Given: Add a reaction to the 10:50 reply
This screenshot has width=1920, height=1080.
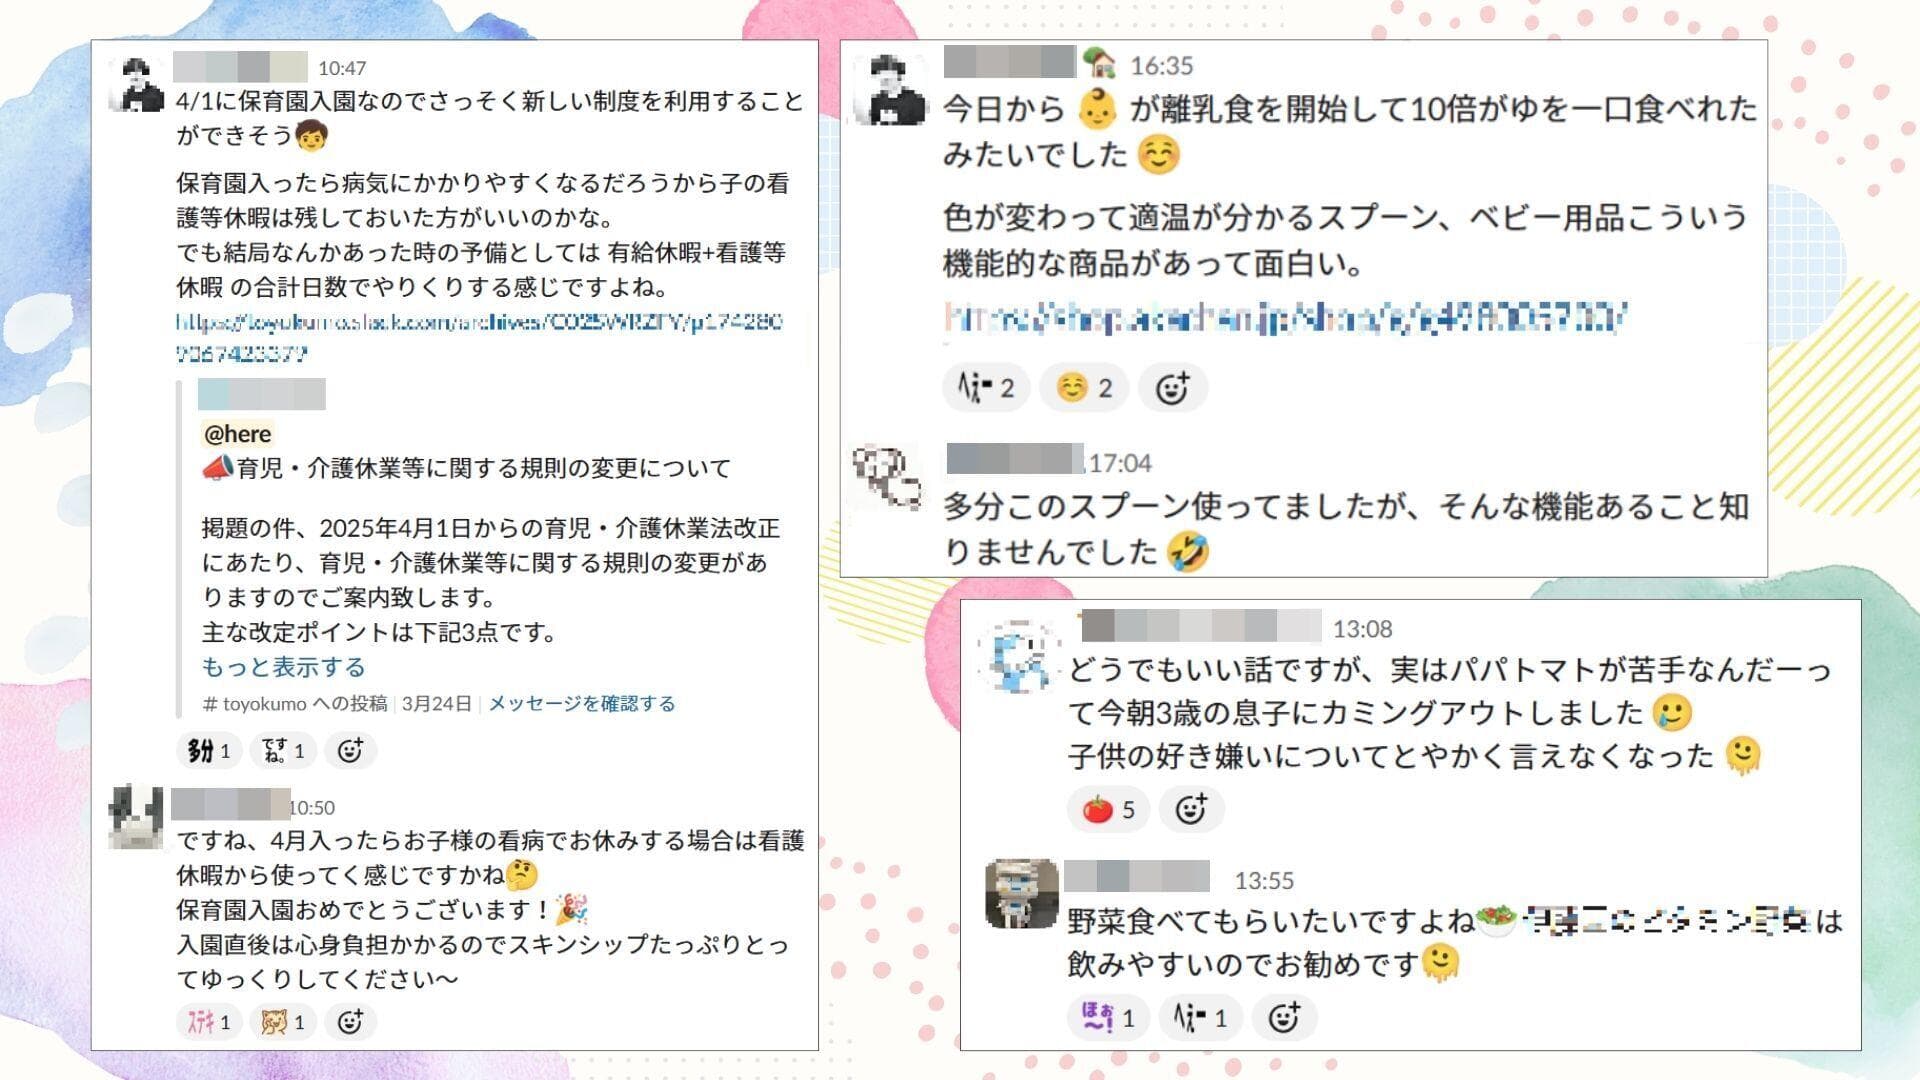Looking at the screenshot, I should tap(350, 1022).
